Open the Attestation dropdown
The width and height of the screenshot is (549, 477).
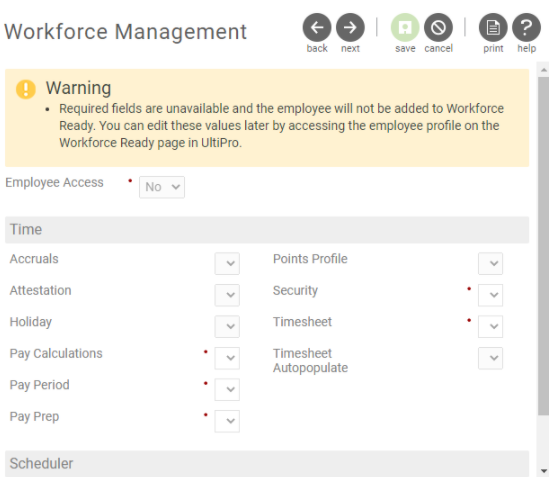point(227,295)
